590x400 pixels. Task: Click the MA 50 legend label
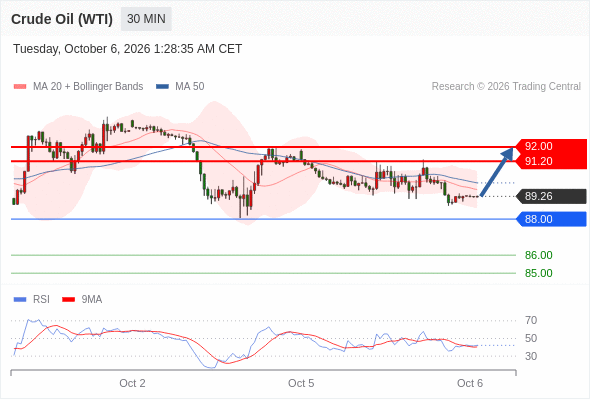pos(190,87)
